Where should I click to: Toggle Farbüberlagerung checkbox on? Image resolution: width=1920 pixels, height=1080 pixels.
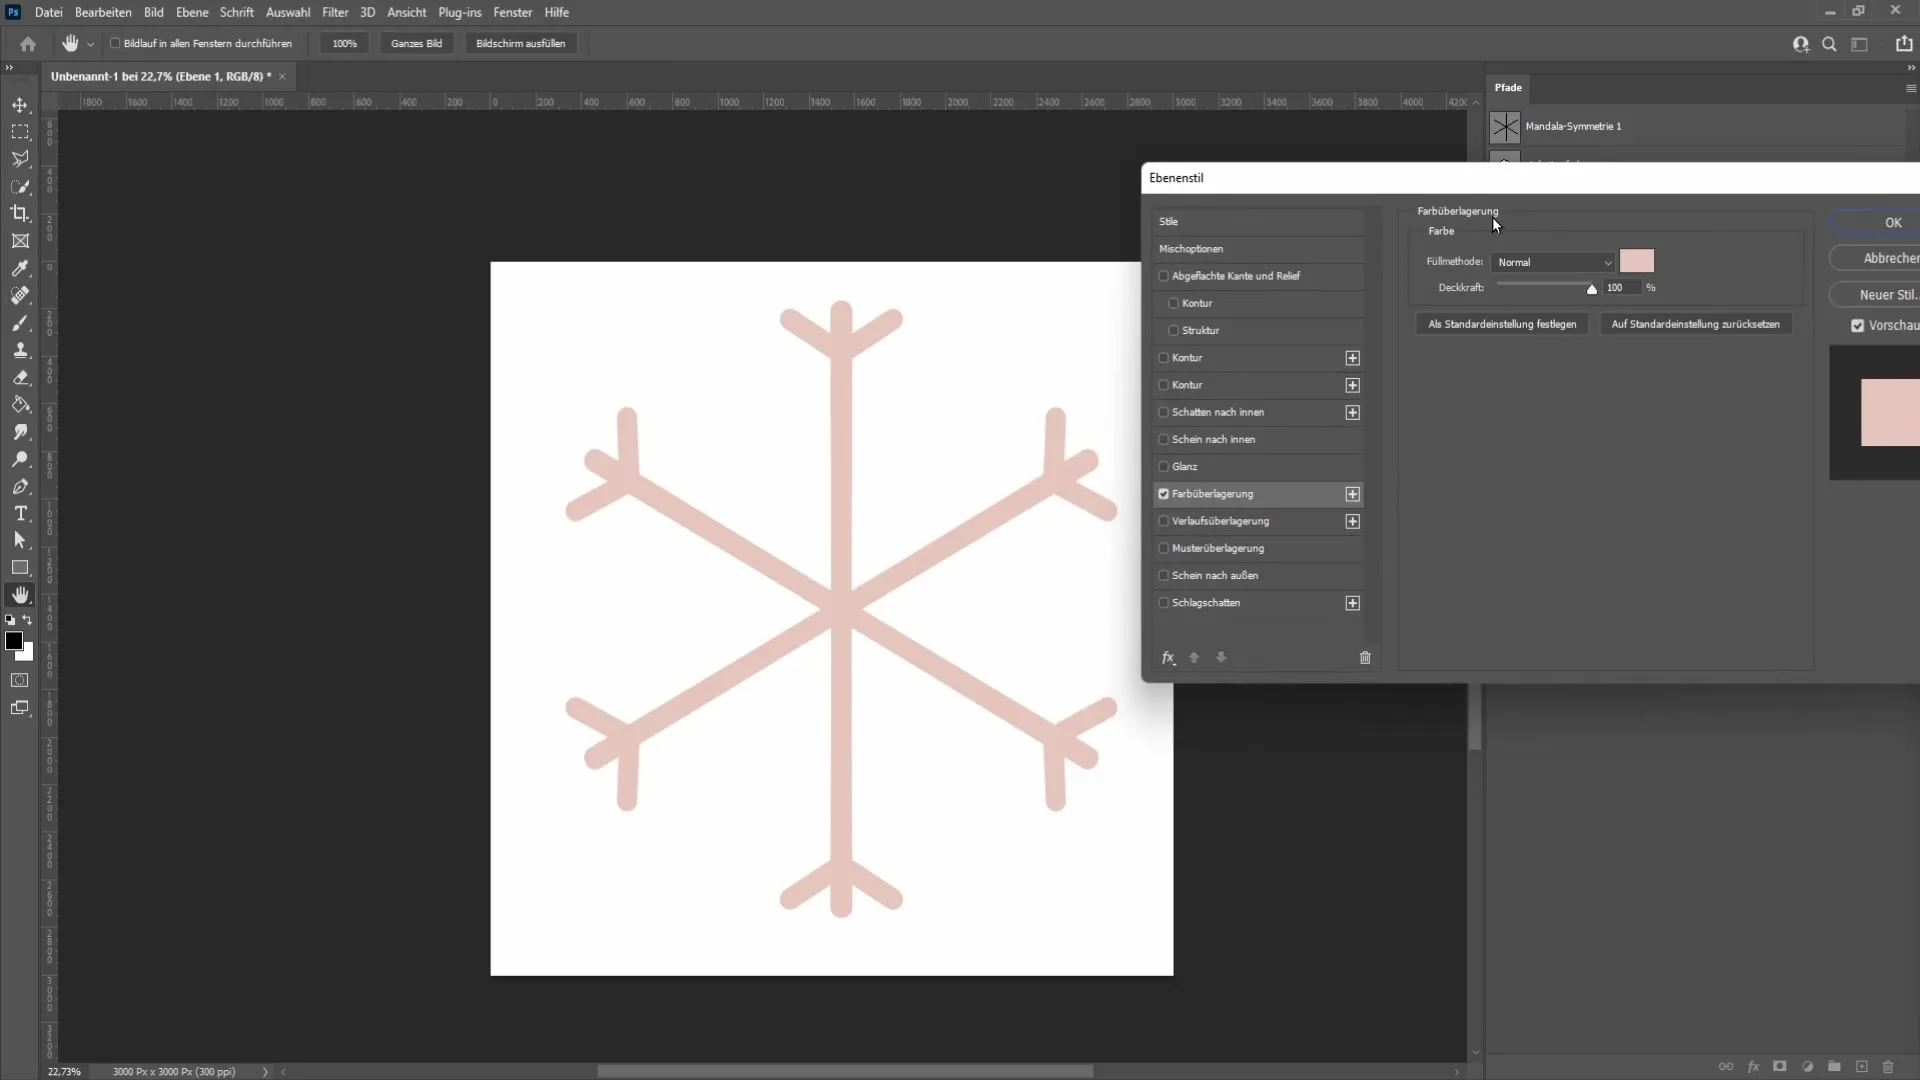tap(1163, 493)
